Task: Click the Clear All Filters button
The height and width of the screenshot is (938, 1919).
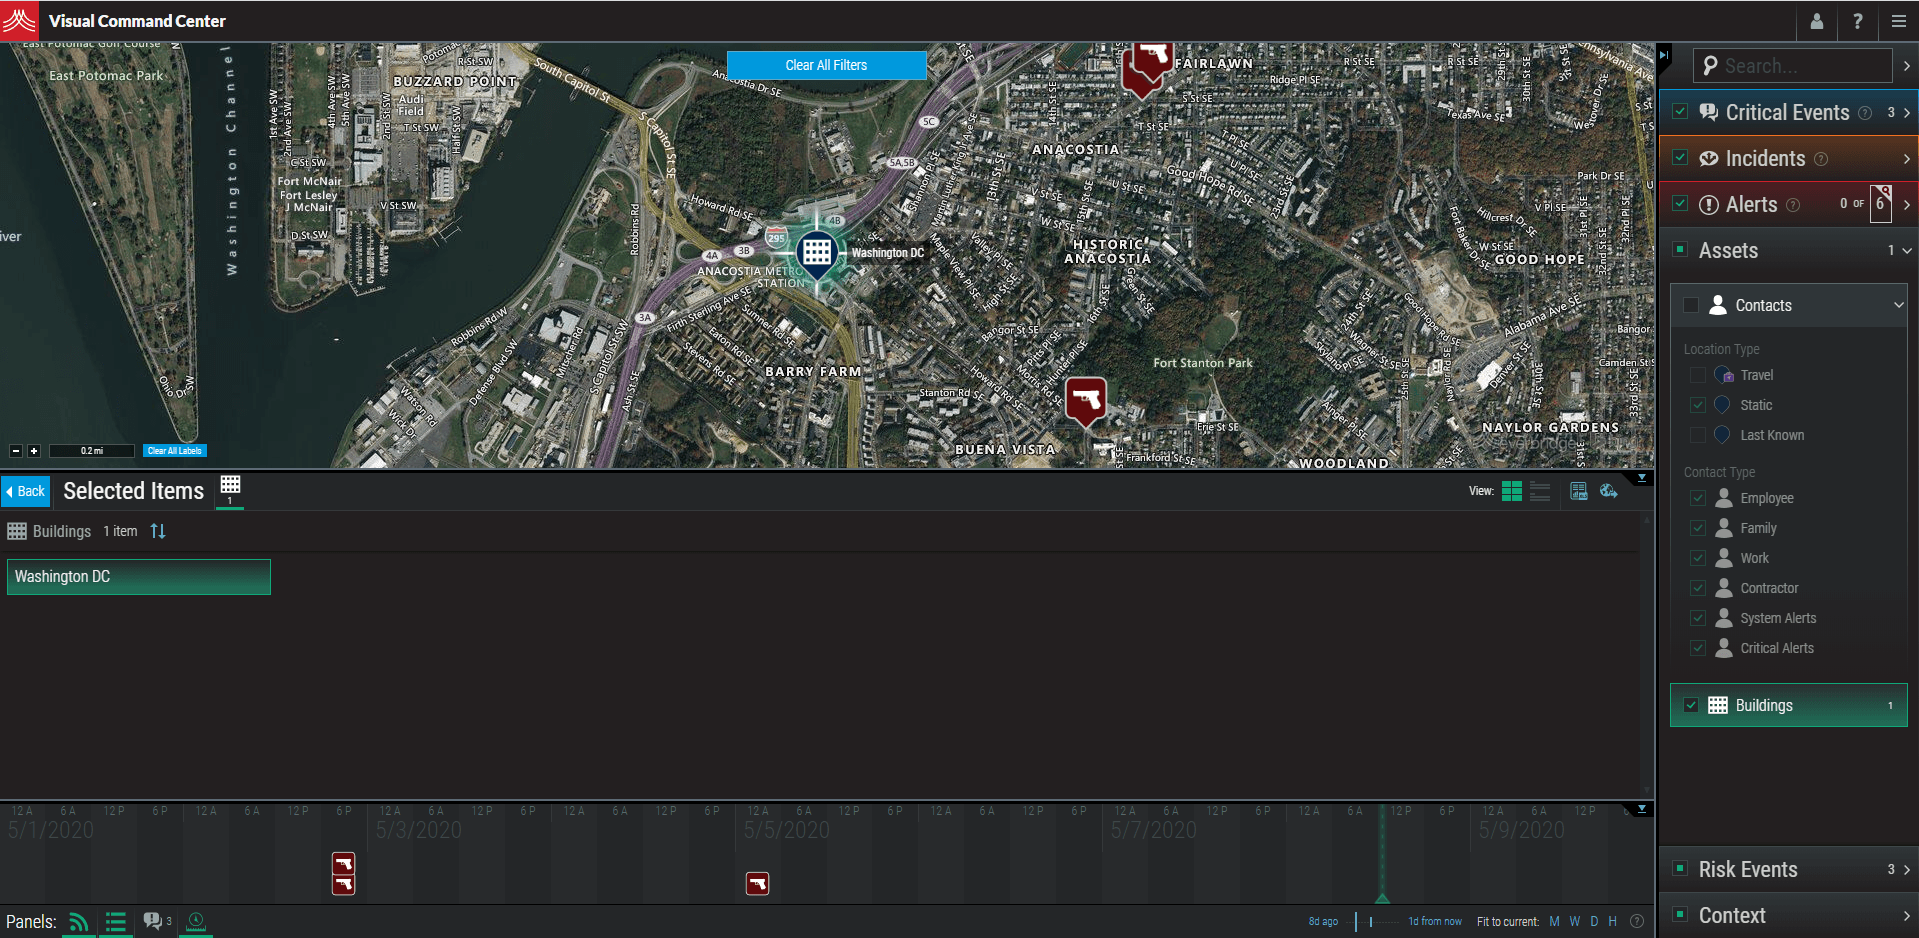Action: click(826, 65)
